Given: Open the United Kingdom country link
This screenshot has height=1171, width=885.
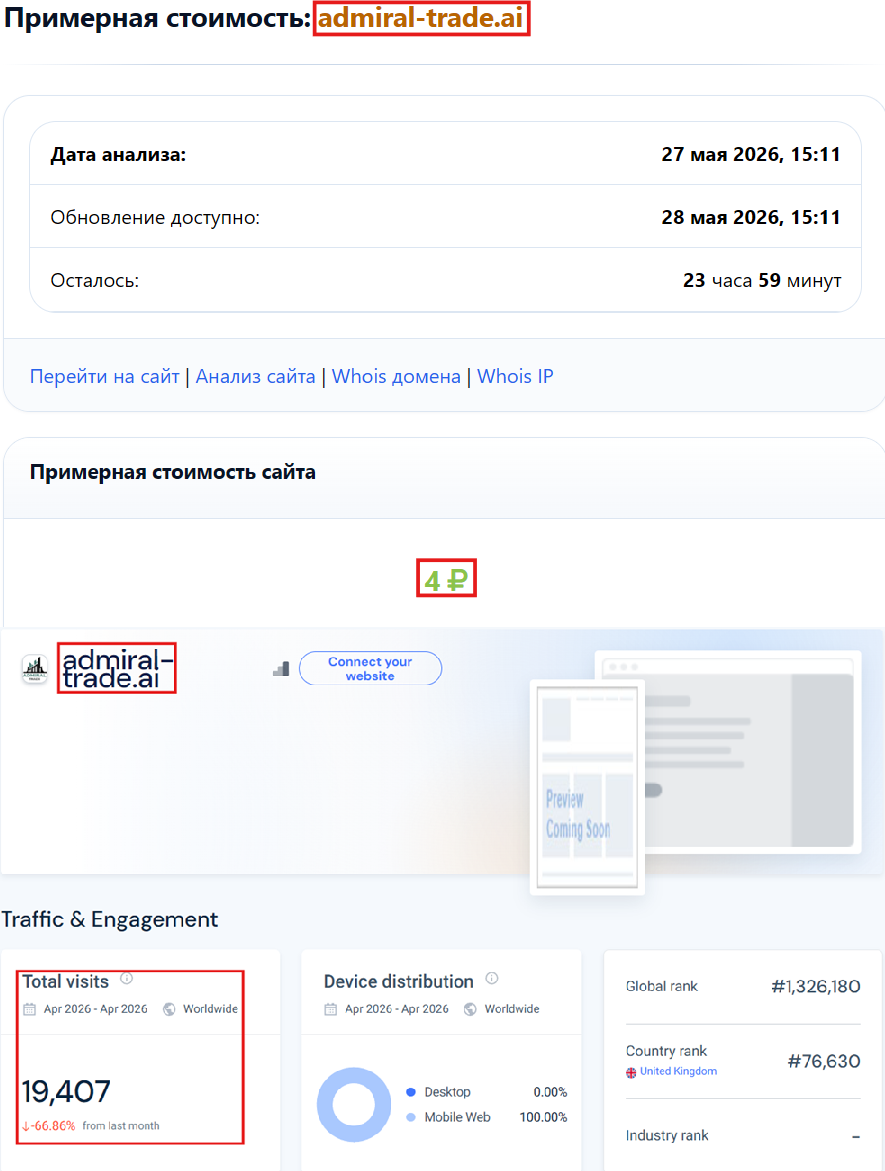Looking at the screenshot, I should click(678, 1071).
